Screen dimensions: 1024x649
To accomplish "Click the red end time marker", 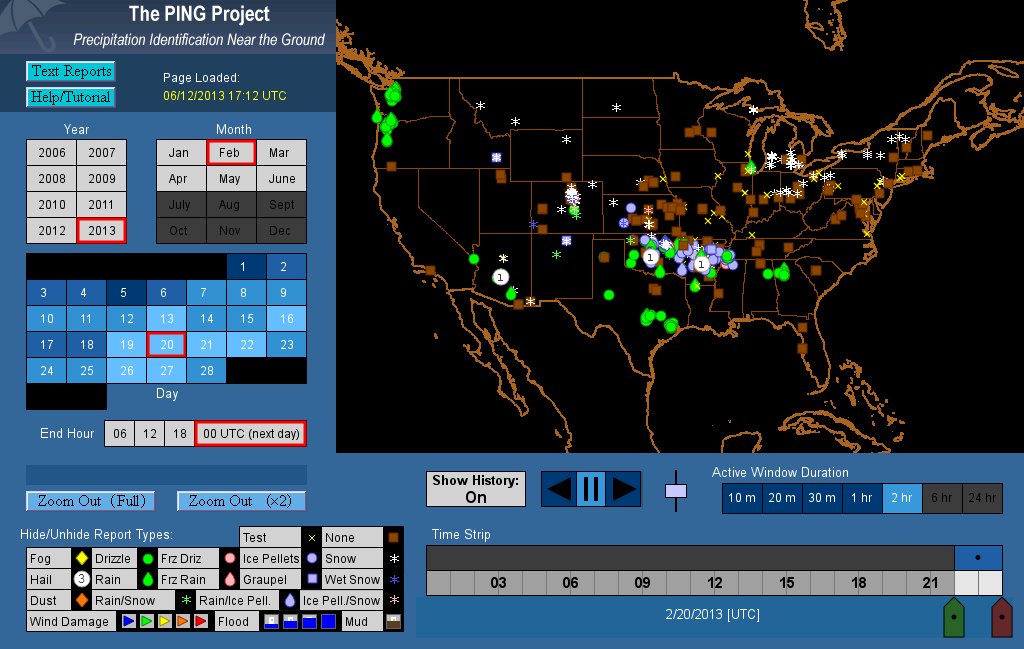I will pyautogui.click(x=1000, y=616).
